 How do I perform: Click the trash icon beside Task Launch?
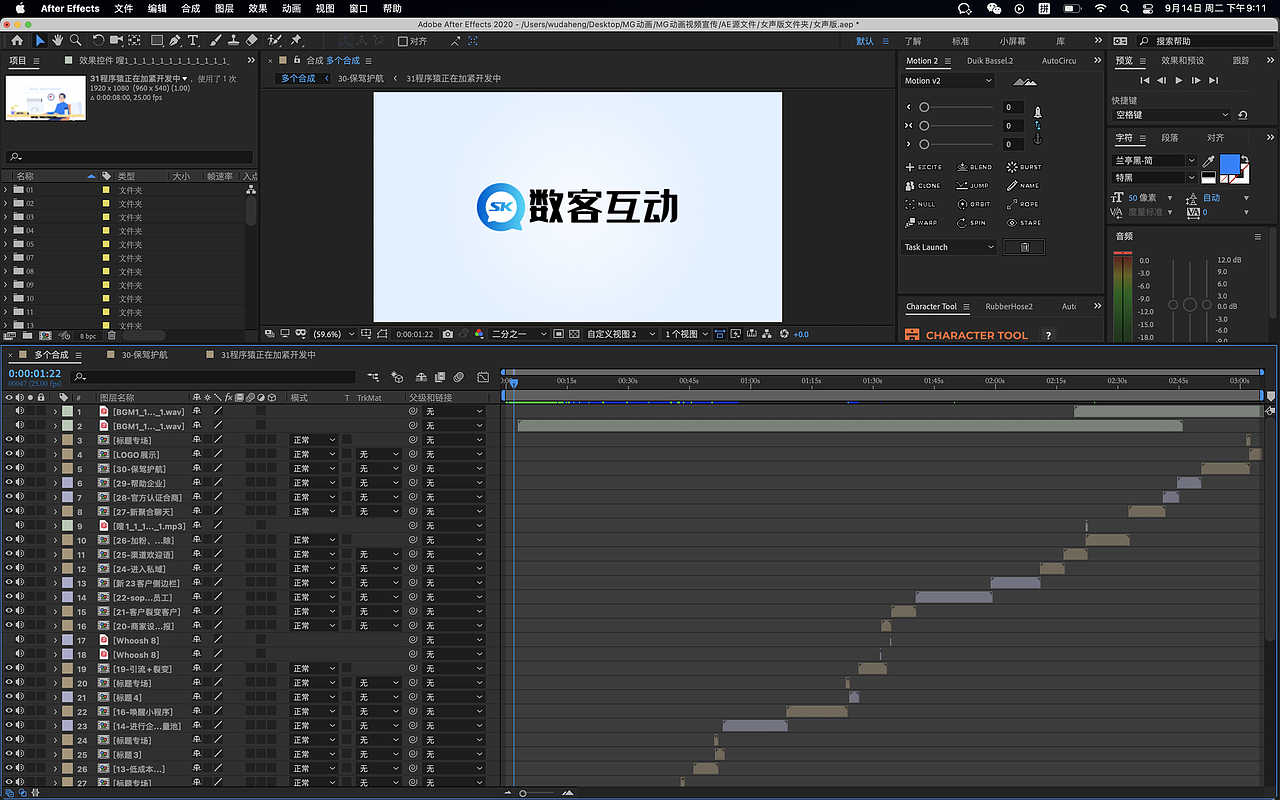tap(1024, 247)
